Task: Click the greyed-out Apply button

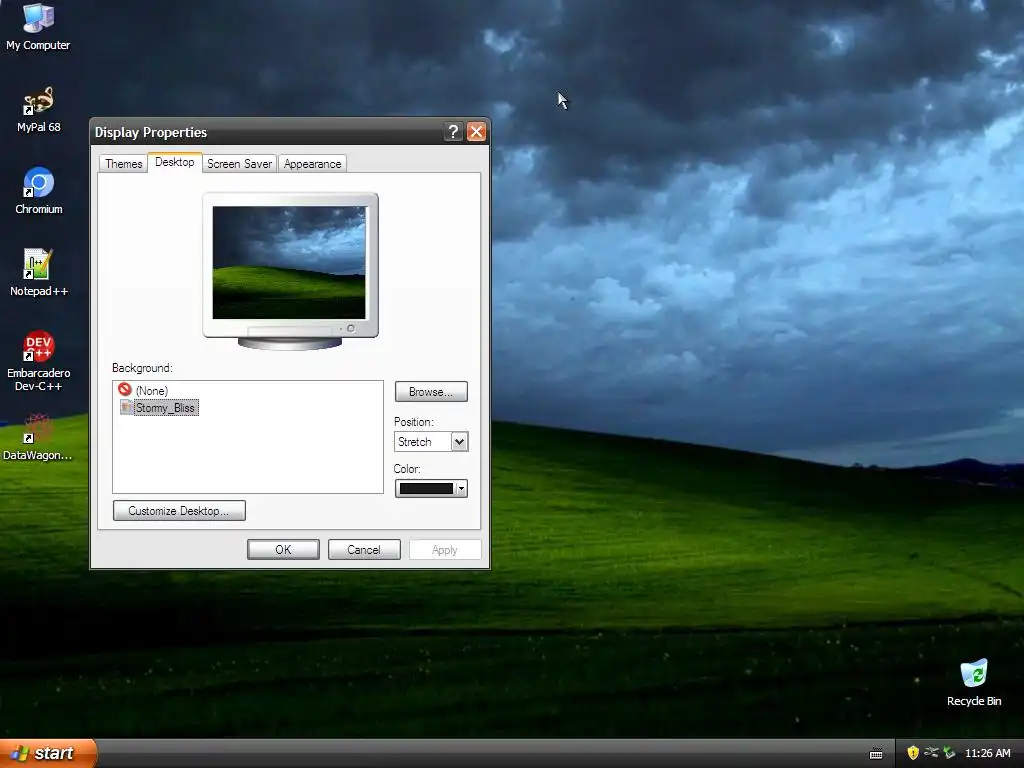Action: click(445, 550)
